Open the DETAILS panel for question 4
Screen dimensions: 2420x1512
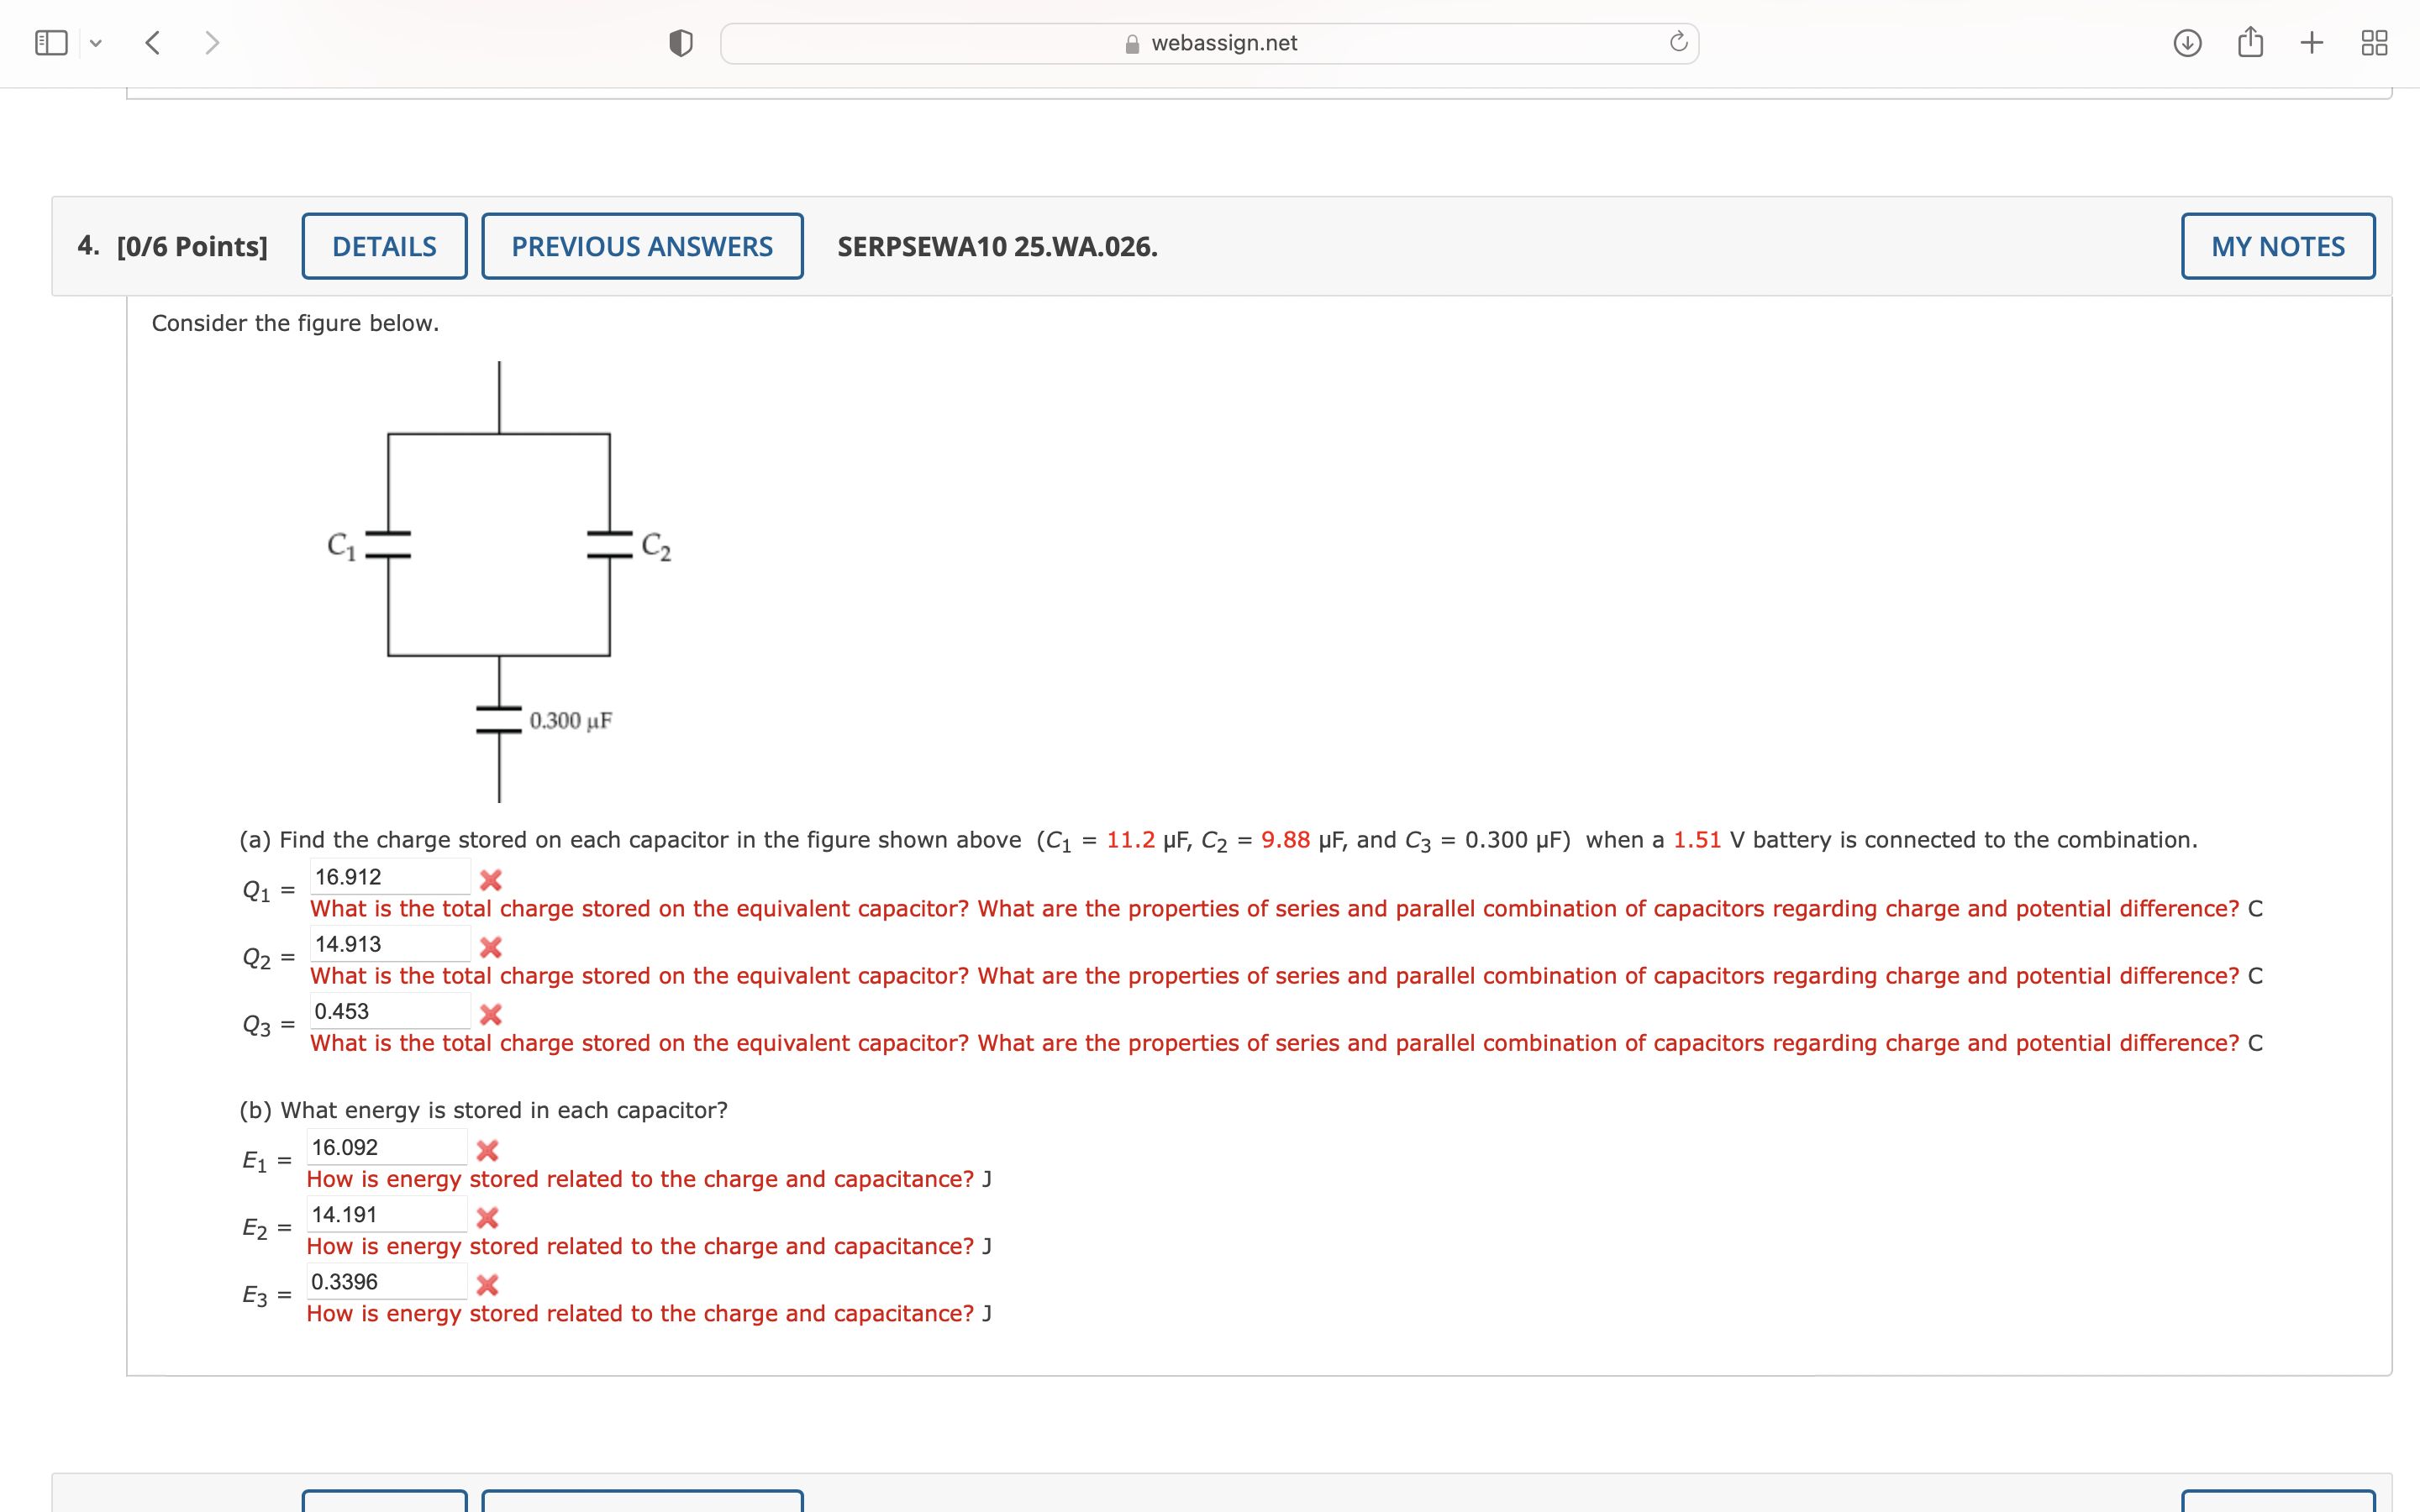click(384, 246)
